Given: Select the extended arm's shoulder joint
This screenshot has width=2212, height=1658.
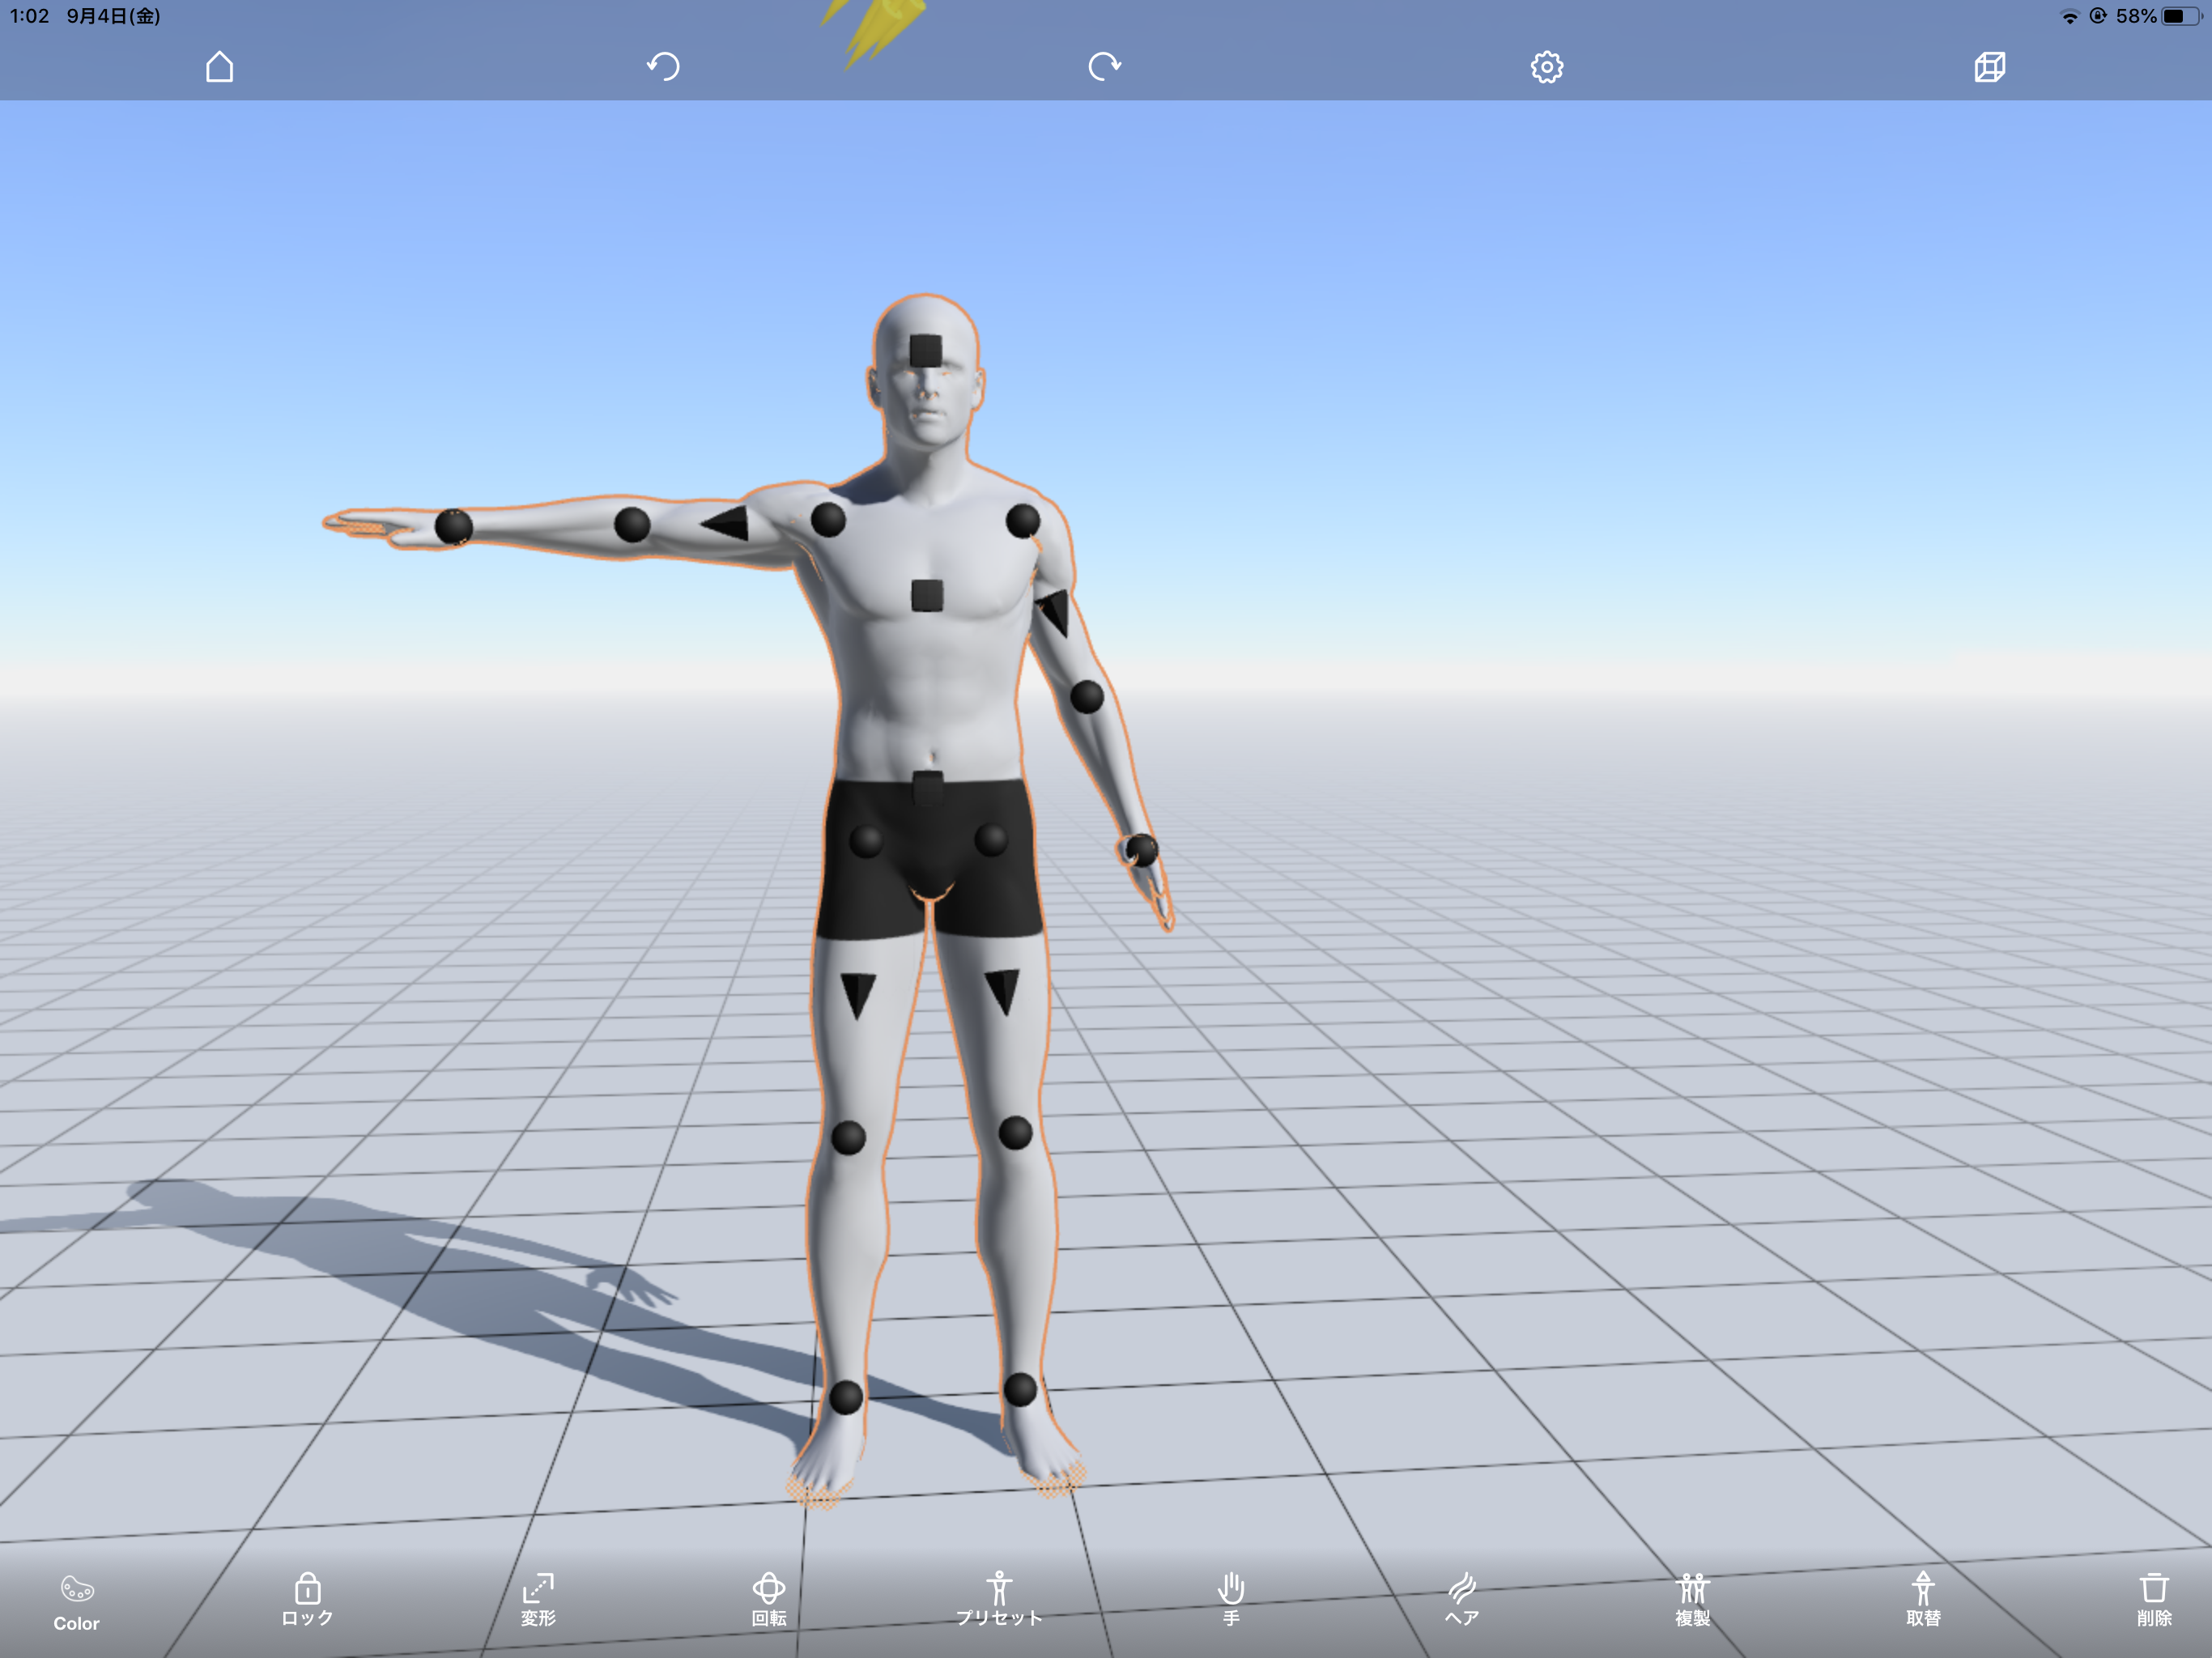Looking at the screenshot, I should 828,520.
